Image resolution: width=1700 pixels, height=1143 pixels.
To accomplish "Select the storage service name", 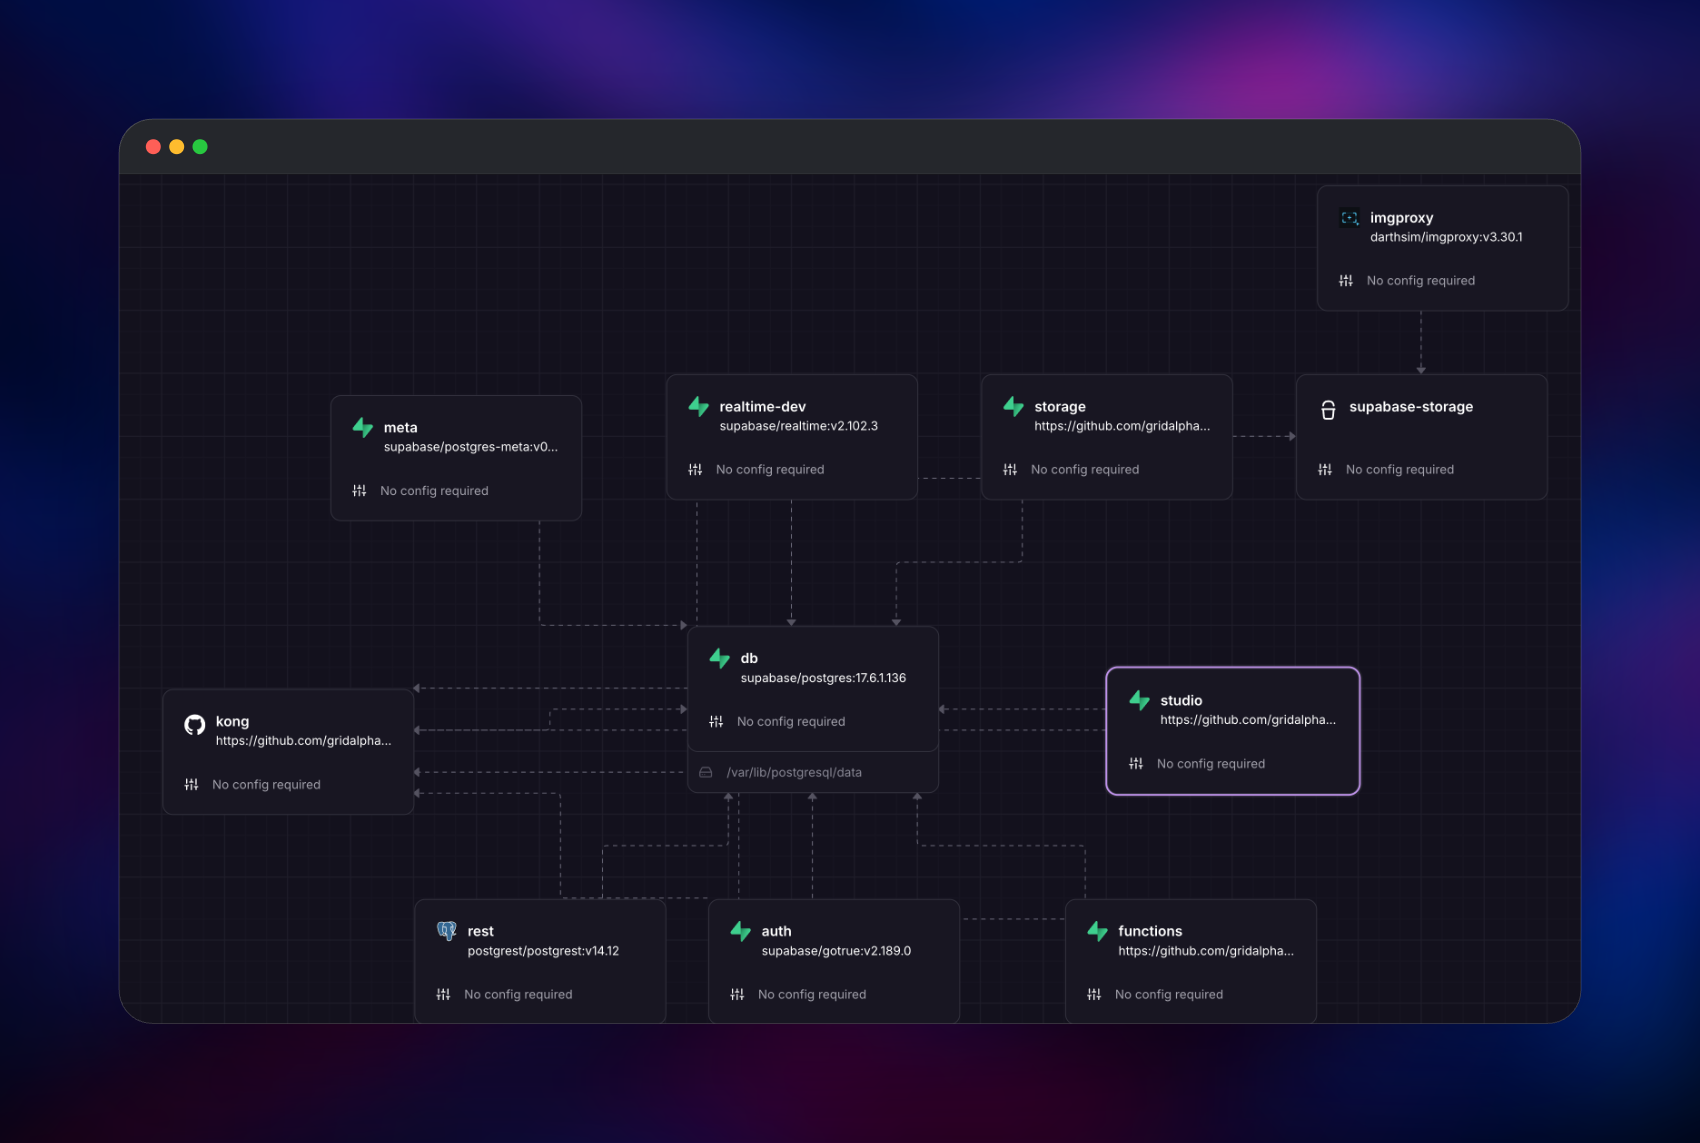I will tap(1060, 407).
